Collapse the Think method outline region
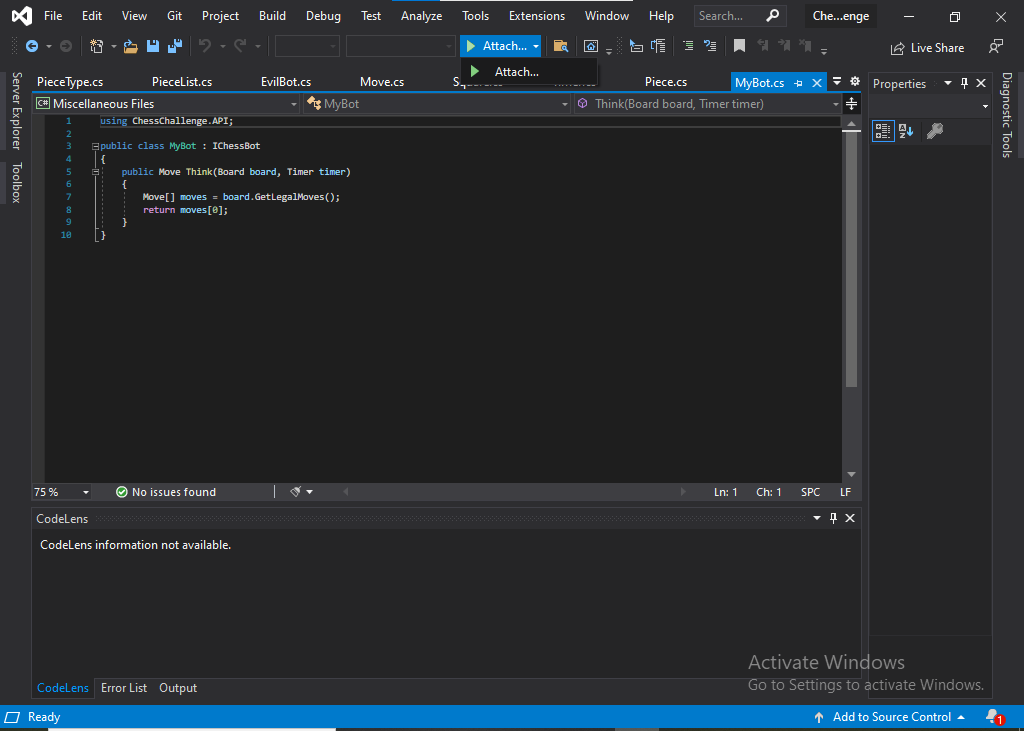 click(x=95, y=172)
